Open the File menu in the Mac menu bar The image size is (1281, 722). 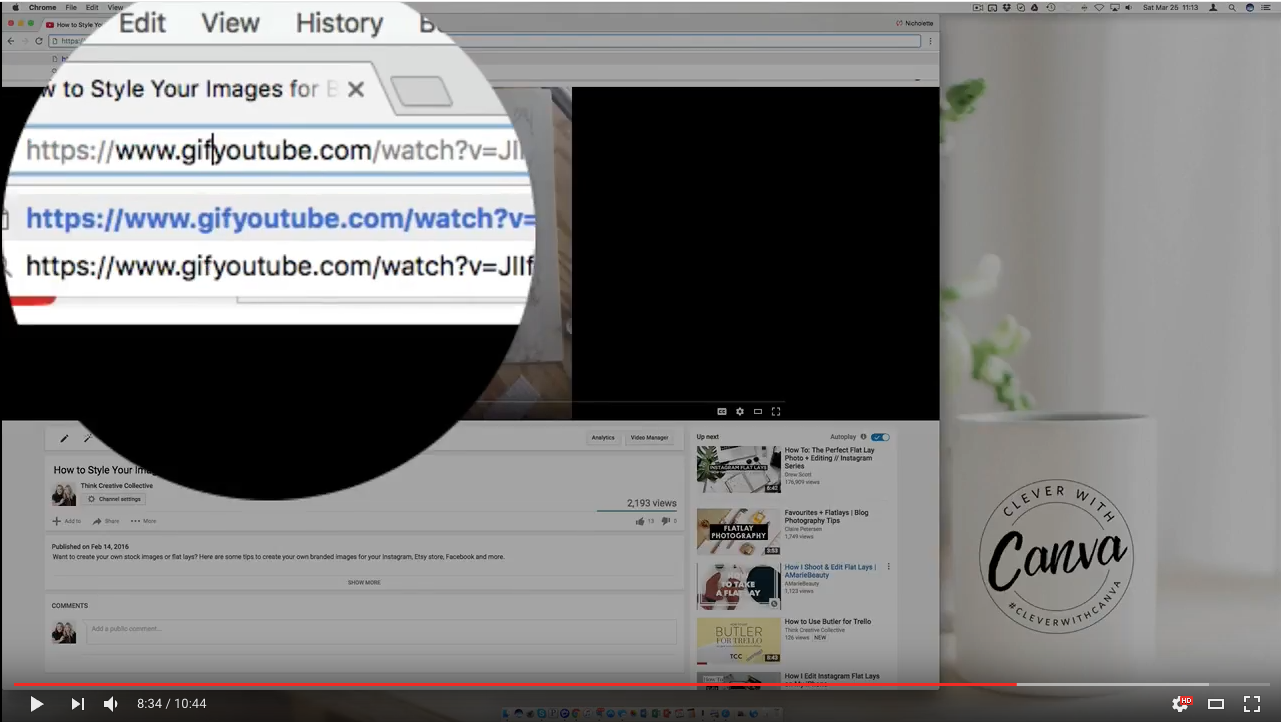click(x=71, y=7)
